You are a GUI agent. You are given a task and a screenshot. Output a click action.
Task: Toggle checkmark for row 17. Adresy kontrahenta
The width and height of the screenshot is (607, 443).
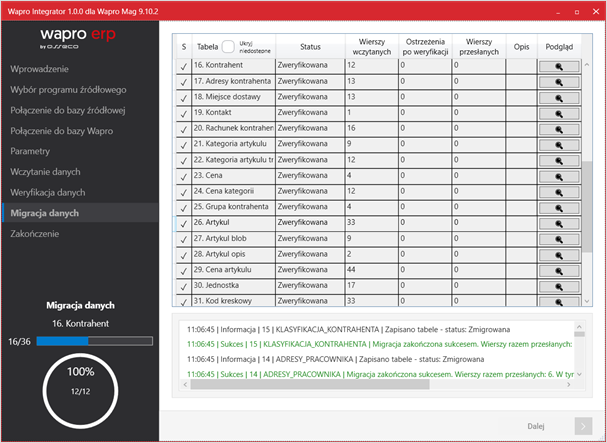[x=183, y=82]
